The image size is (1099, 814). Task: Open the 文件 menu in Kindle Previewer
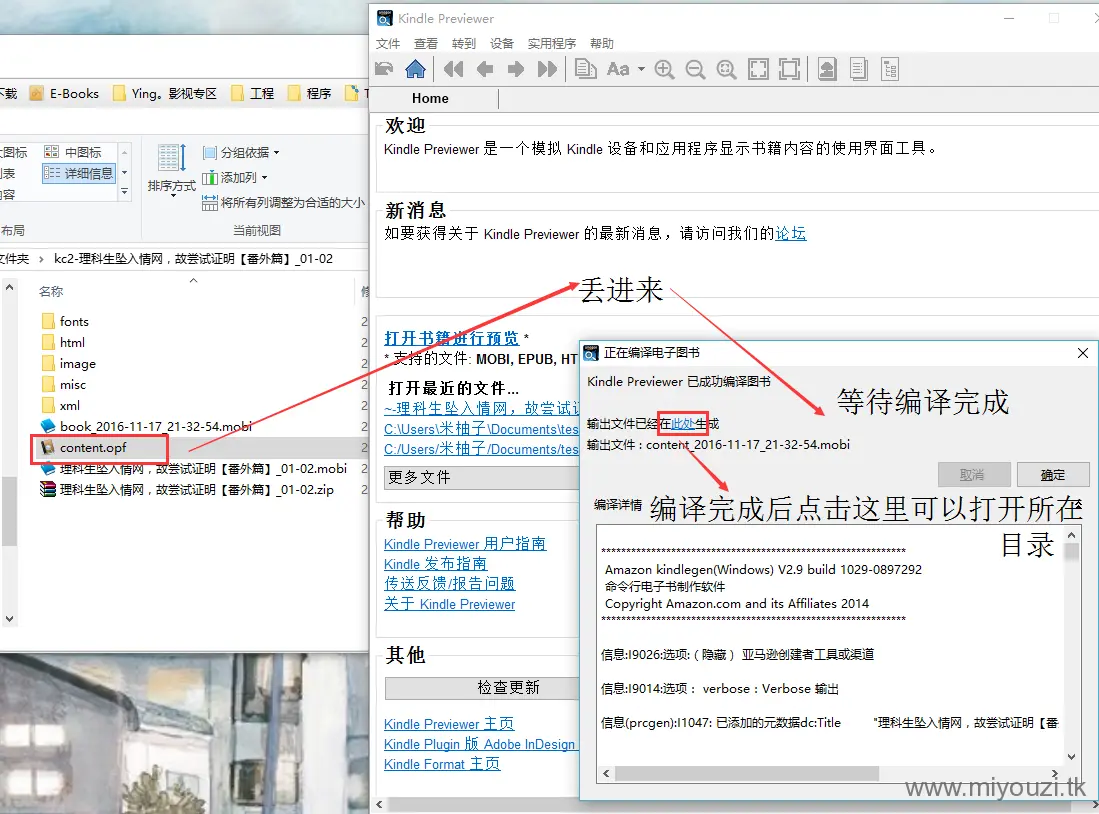tap(388, 43)
